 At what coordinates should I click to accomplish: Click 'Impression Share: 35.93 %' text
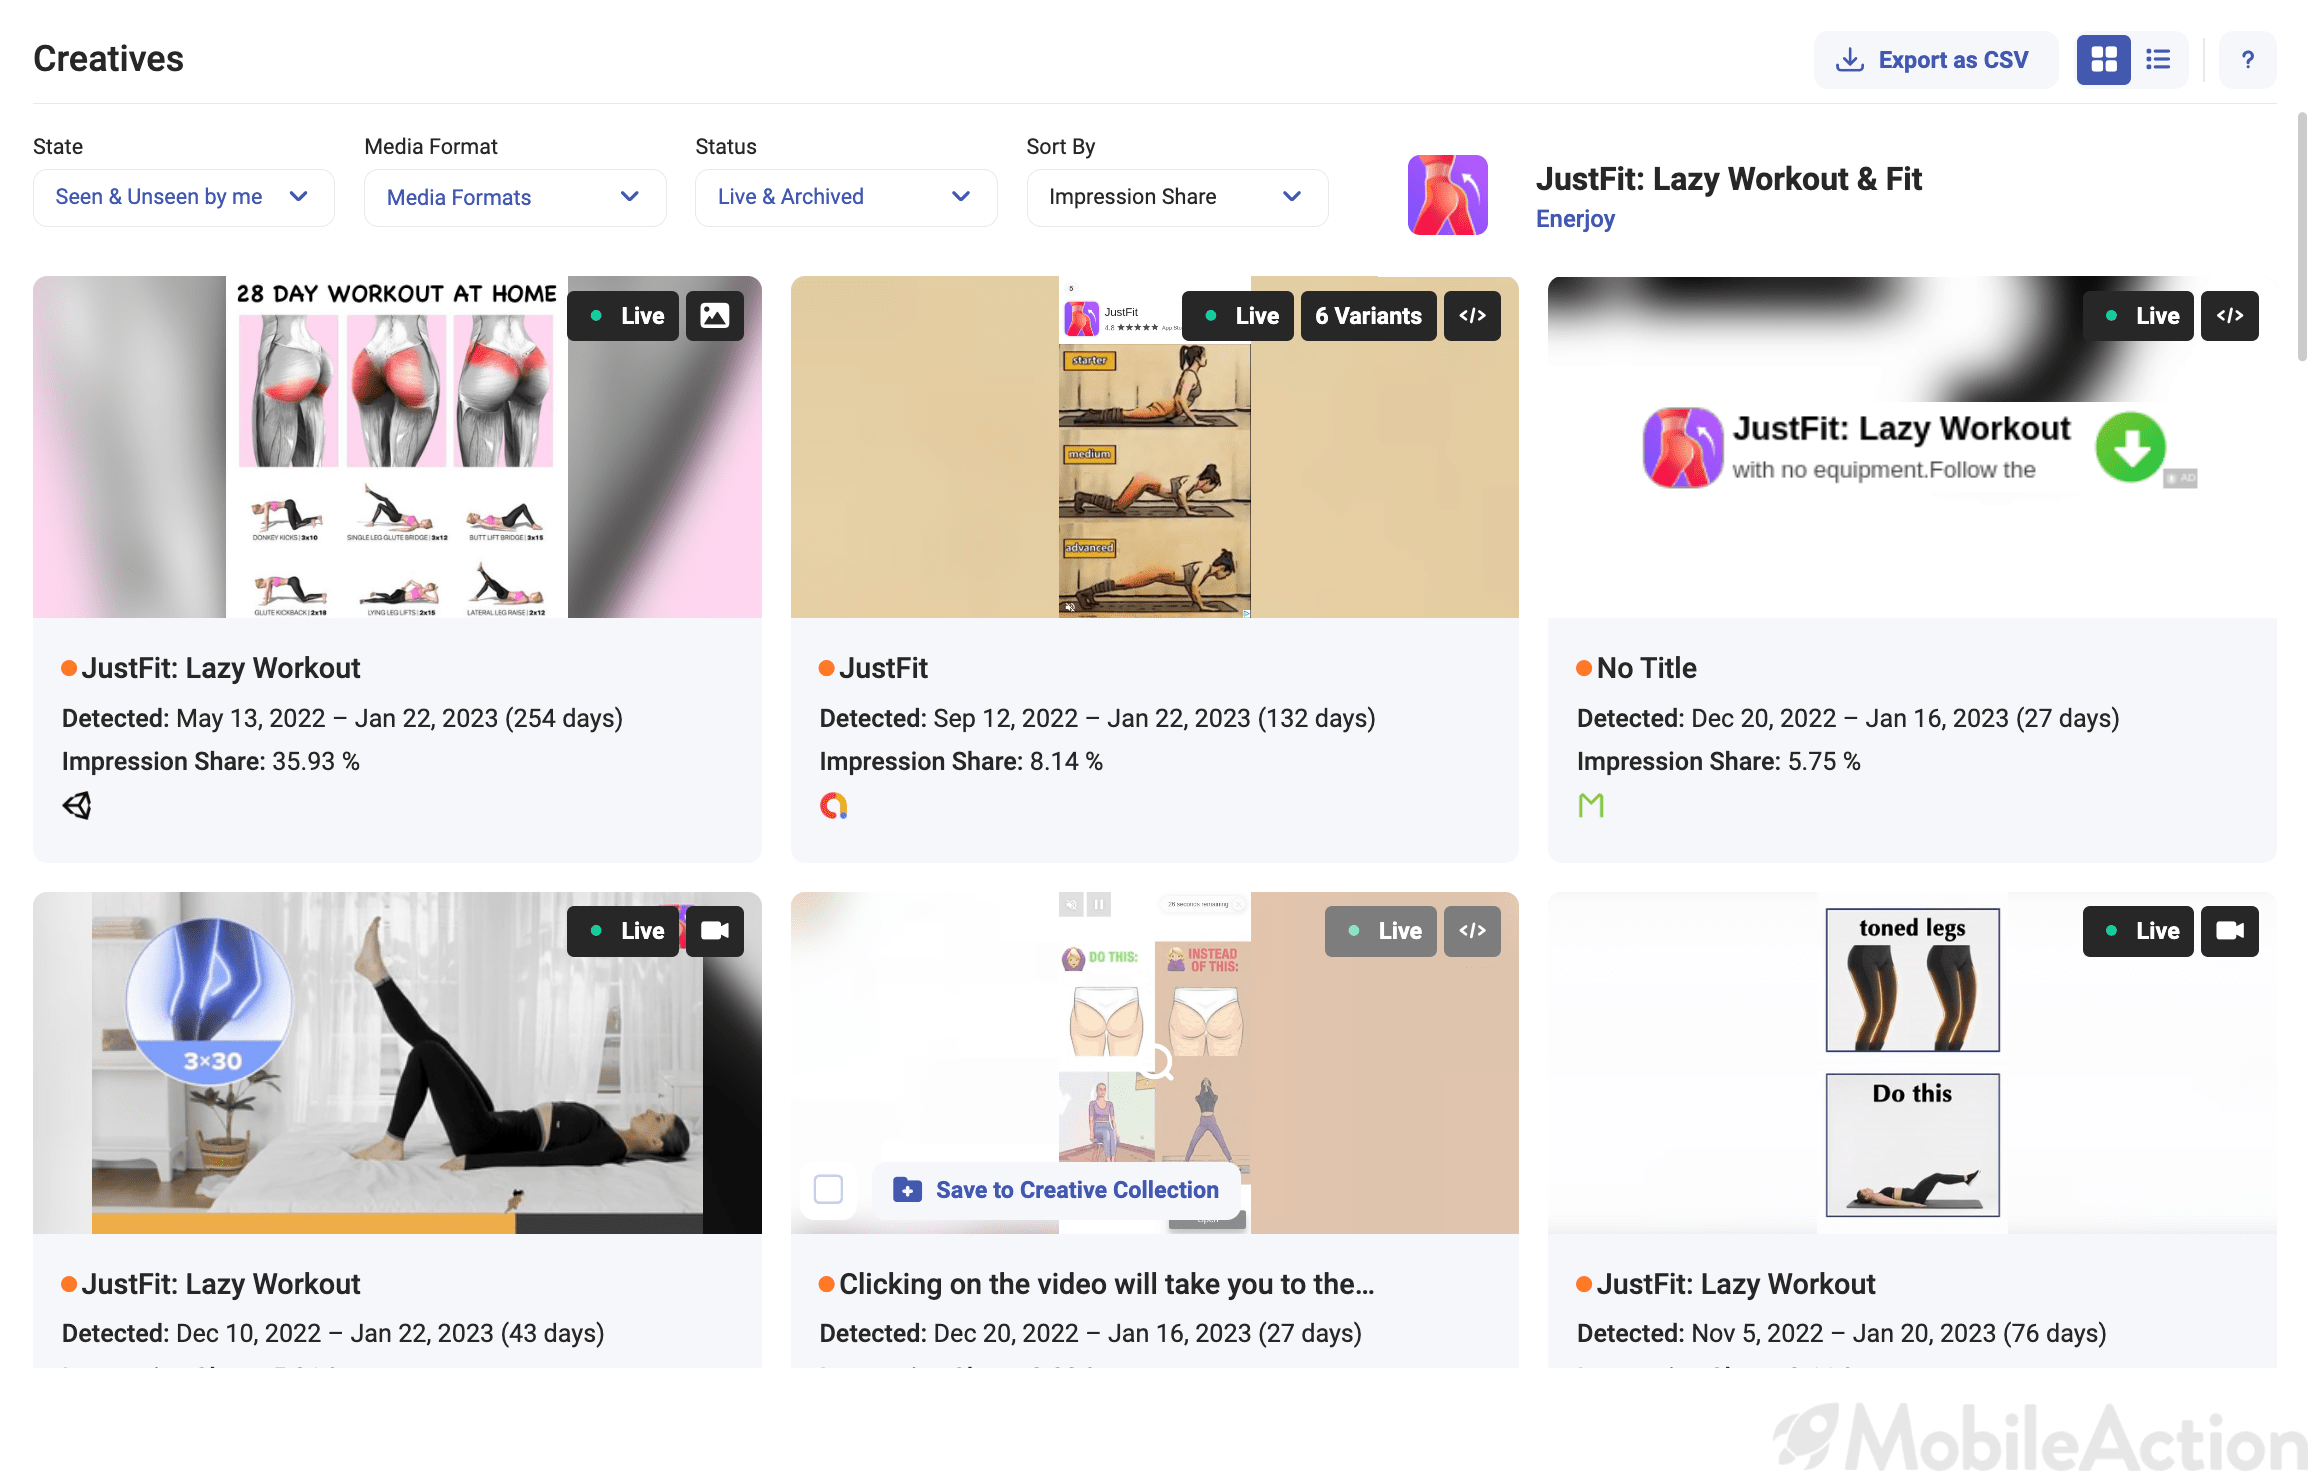point(211,762)
